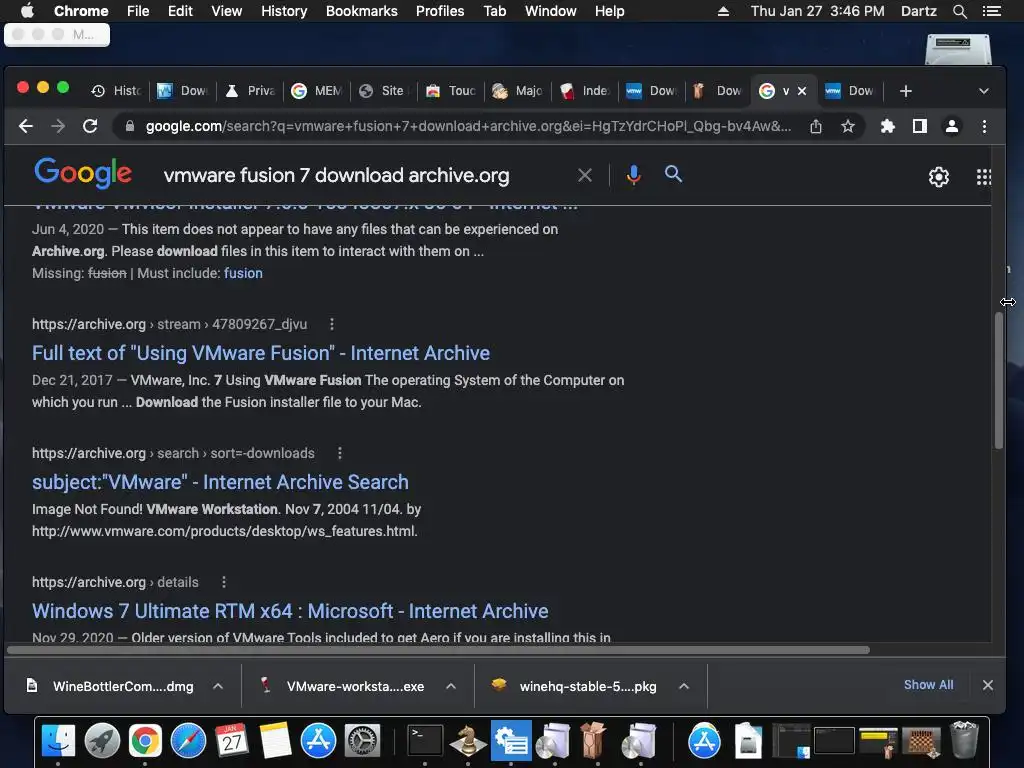1024x768 pixels.
Task: Open Terminal from the Dock
Action: coord(425,741)
